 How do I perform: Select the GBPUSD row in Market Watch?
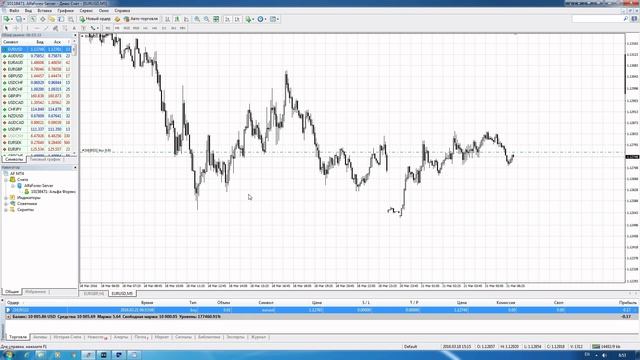coord(37,76)
